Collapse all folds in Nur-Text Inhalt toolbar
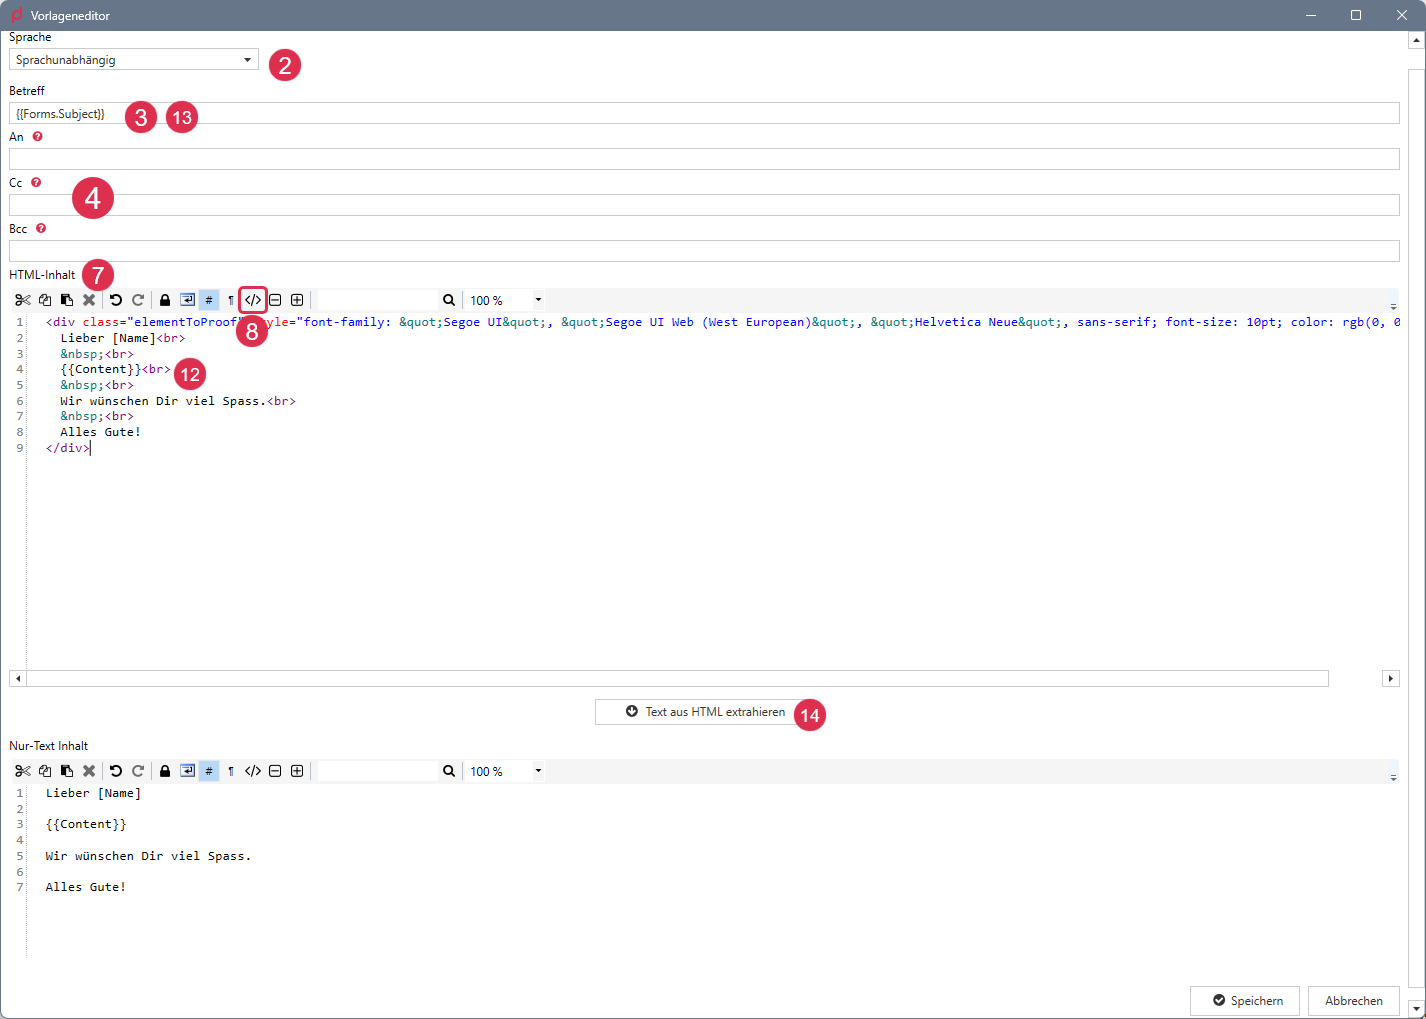1426x1019 pixels. (275, 771)
